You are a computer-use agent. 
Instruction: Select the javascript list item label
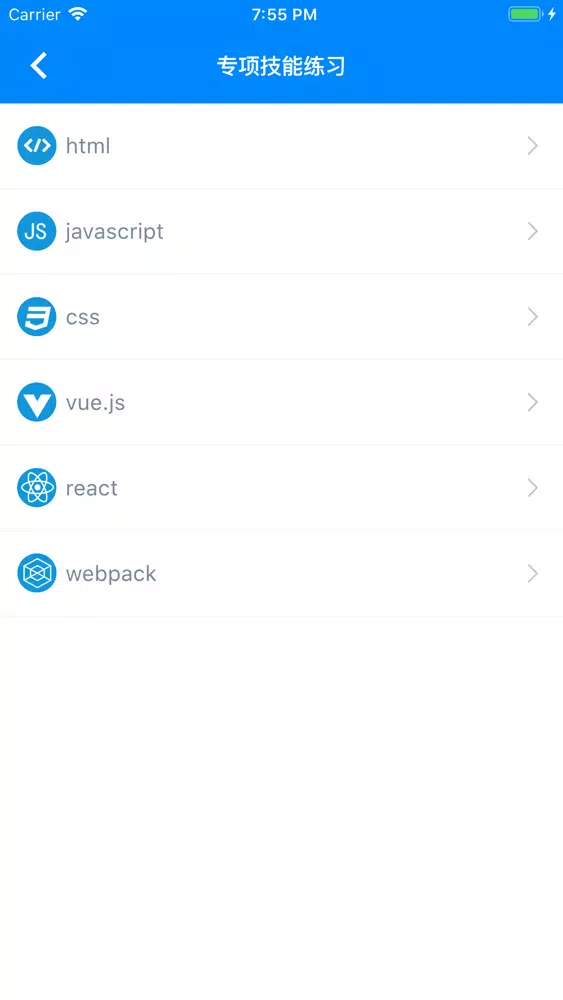point(115,232)
